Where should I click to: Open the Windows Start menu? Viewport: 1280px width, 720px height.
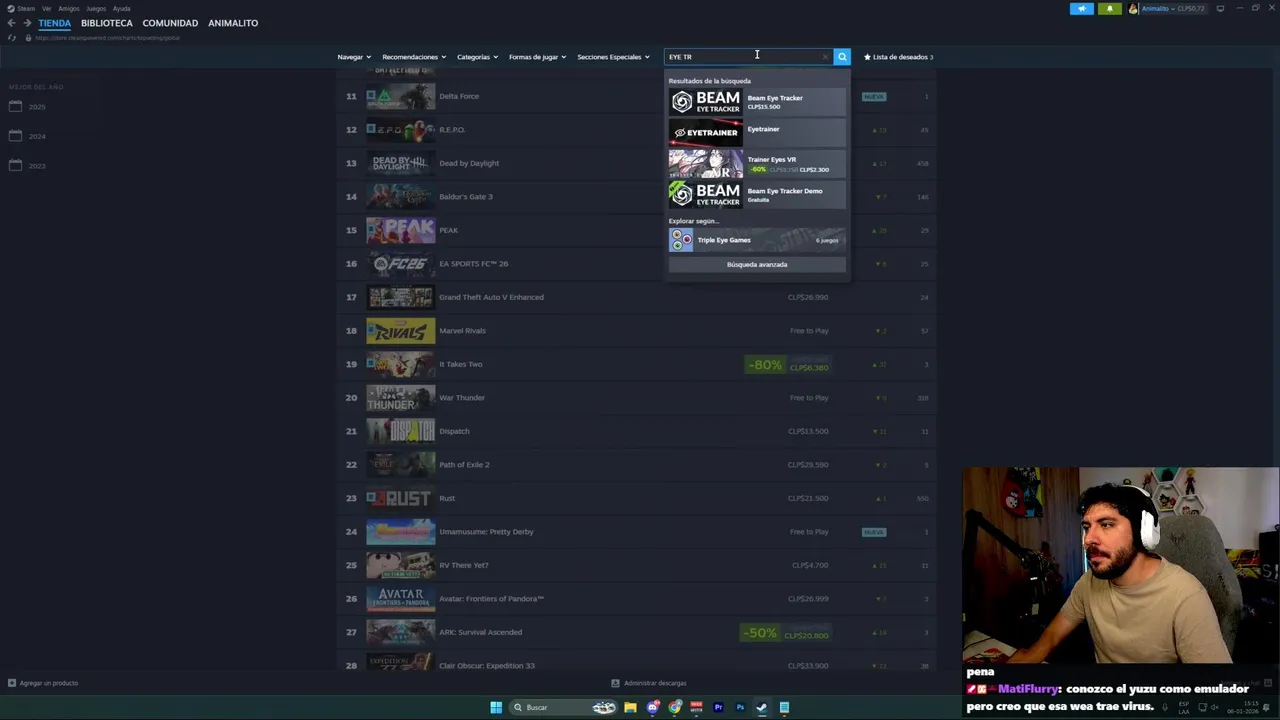496,707
